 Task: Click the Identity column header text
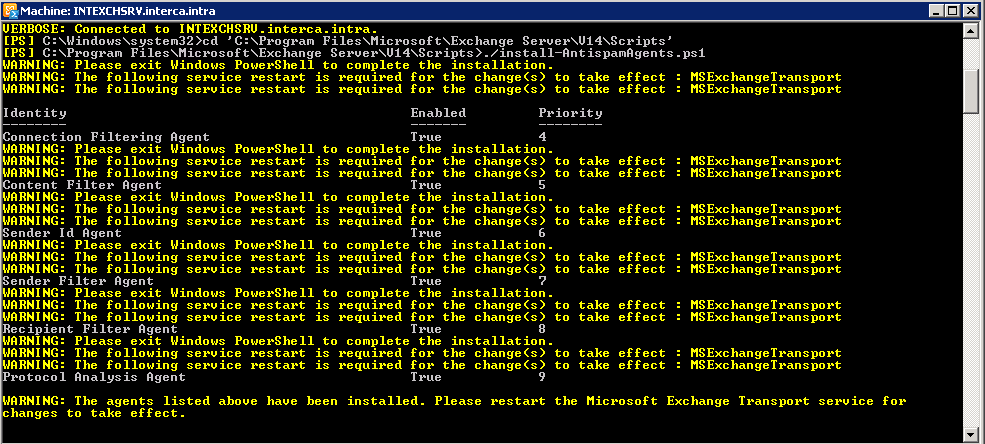pos(35,113)
